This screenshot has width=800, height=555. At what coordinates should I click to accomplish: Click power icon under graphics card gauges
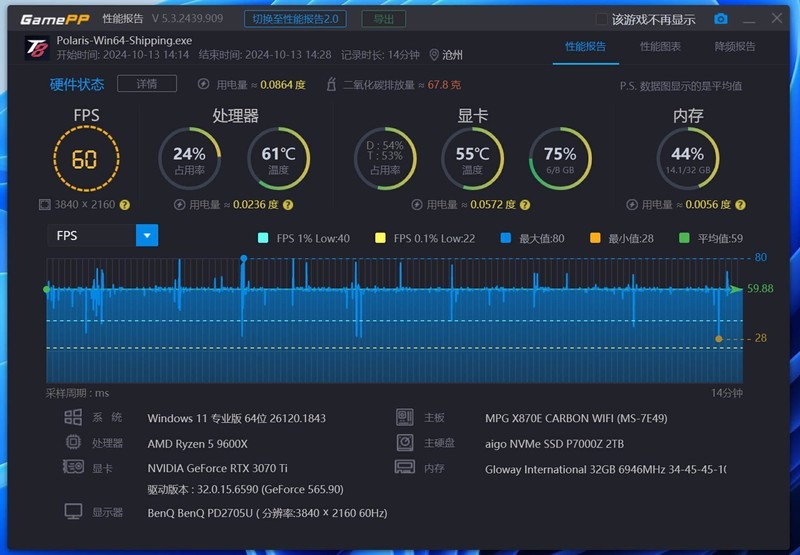[x=416, y=205]
